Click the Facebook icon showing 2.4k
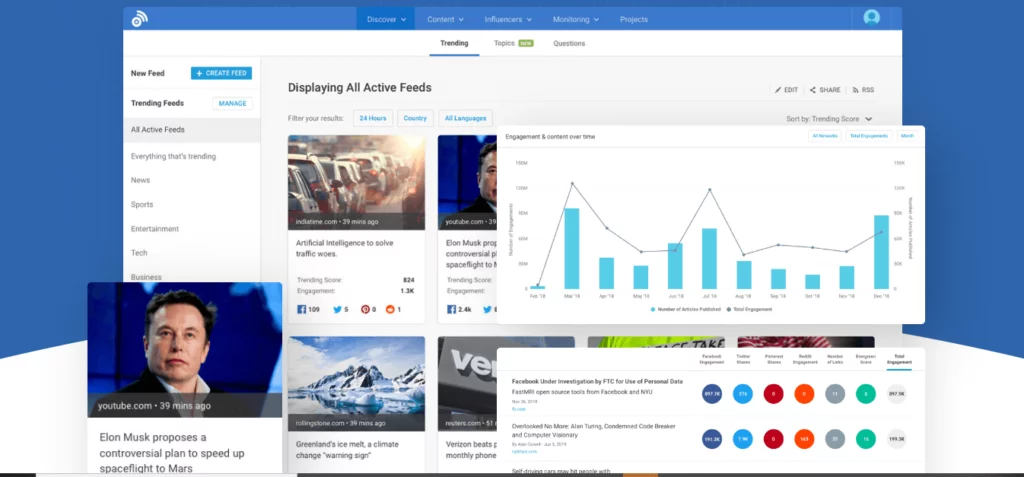 coord(451,309)
